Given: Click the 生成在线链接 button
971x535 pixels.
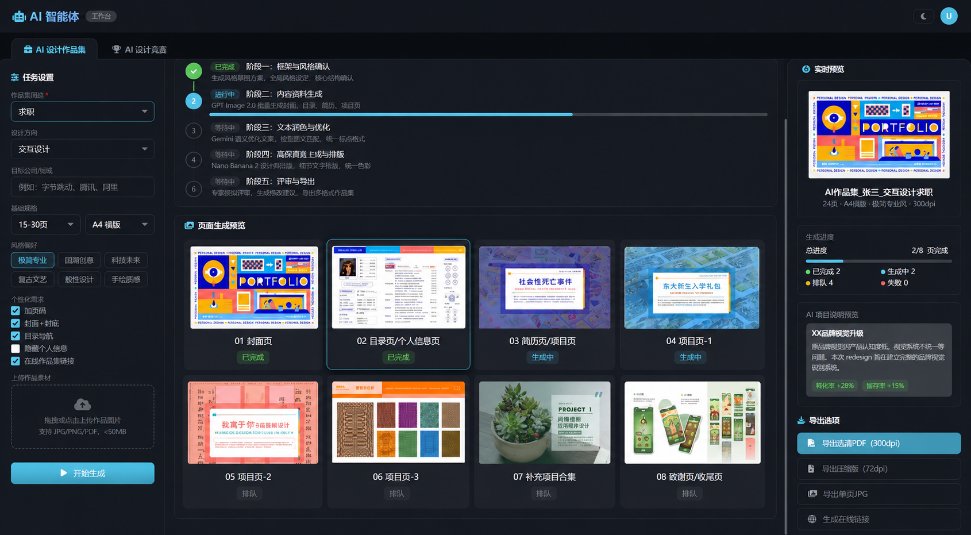Looking at the screenshot, I should click(879, 520).
